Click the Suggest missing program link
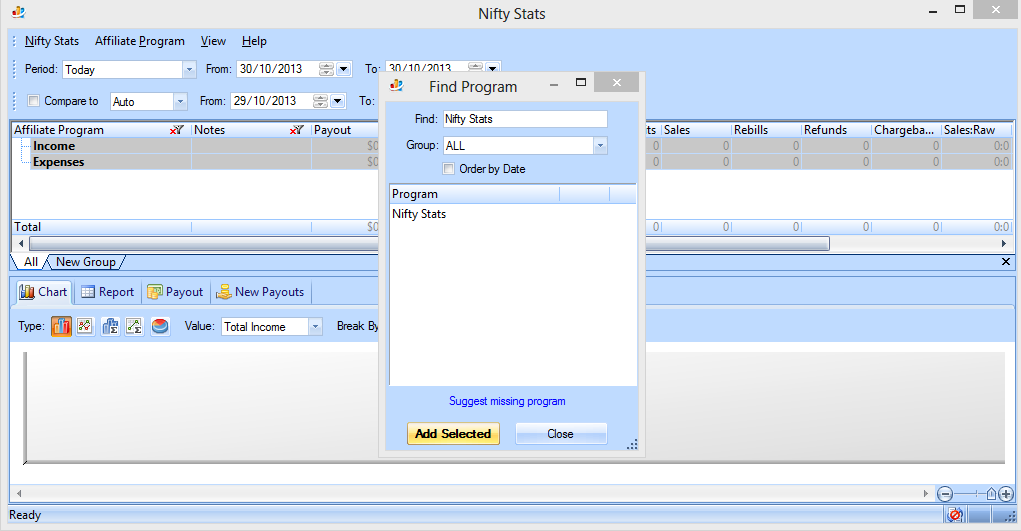The width and height of the screenshot is (1021, 531). coord(507,401)
